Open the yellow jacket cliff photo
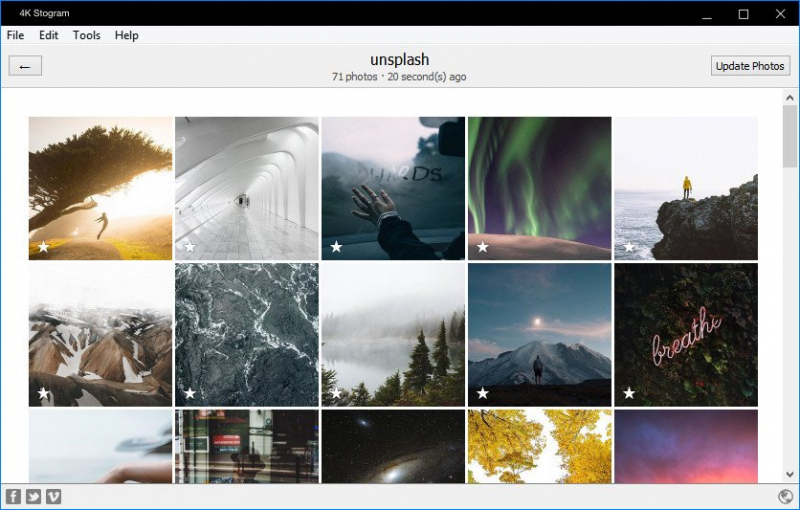Screen dimensions: 800x510 coord(686,188)
